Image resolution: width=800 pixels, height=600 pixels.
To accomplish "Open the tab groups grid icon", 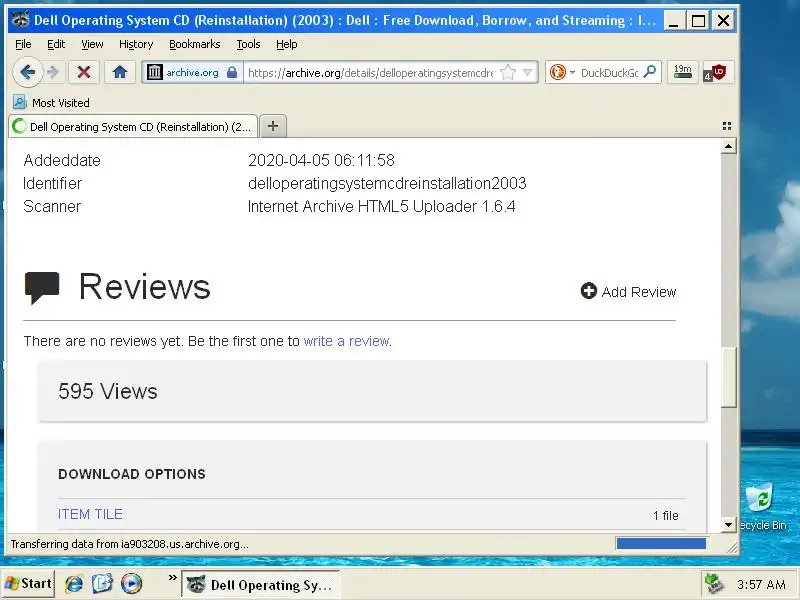I will click(727, 126).
